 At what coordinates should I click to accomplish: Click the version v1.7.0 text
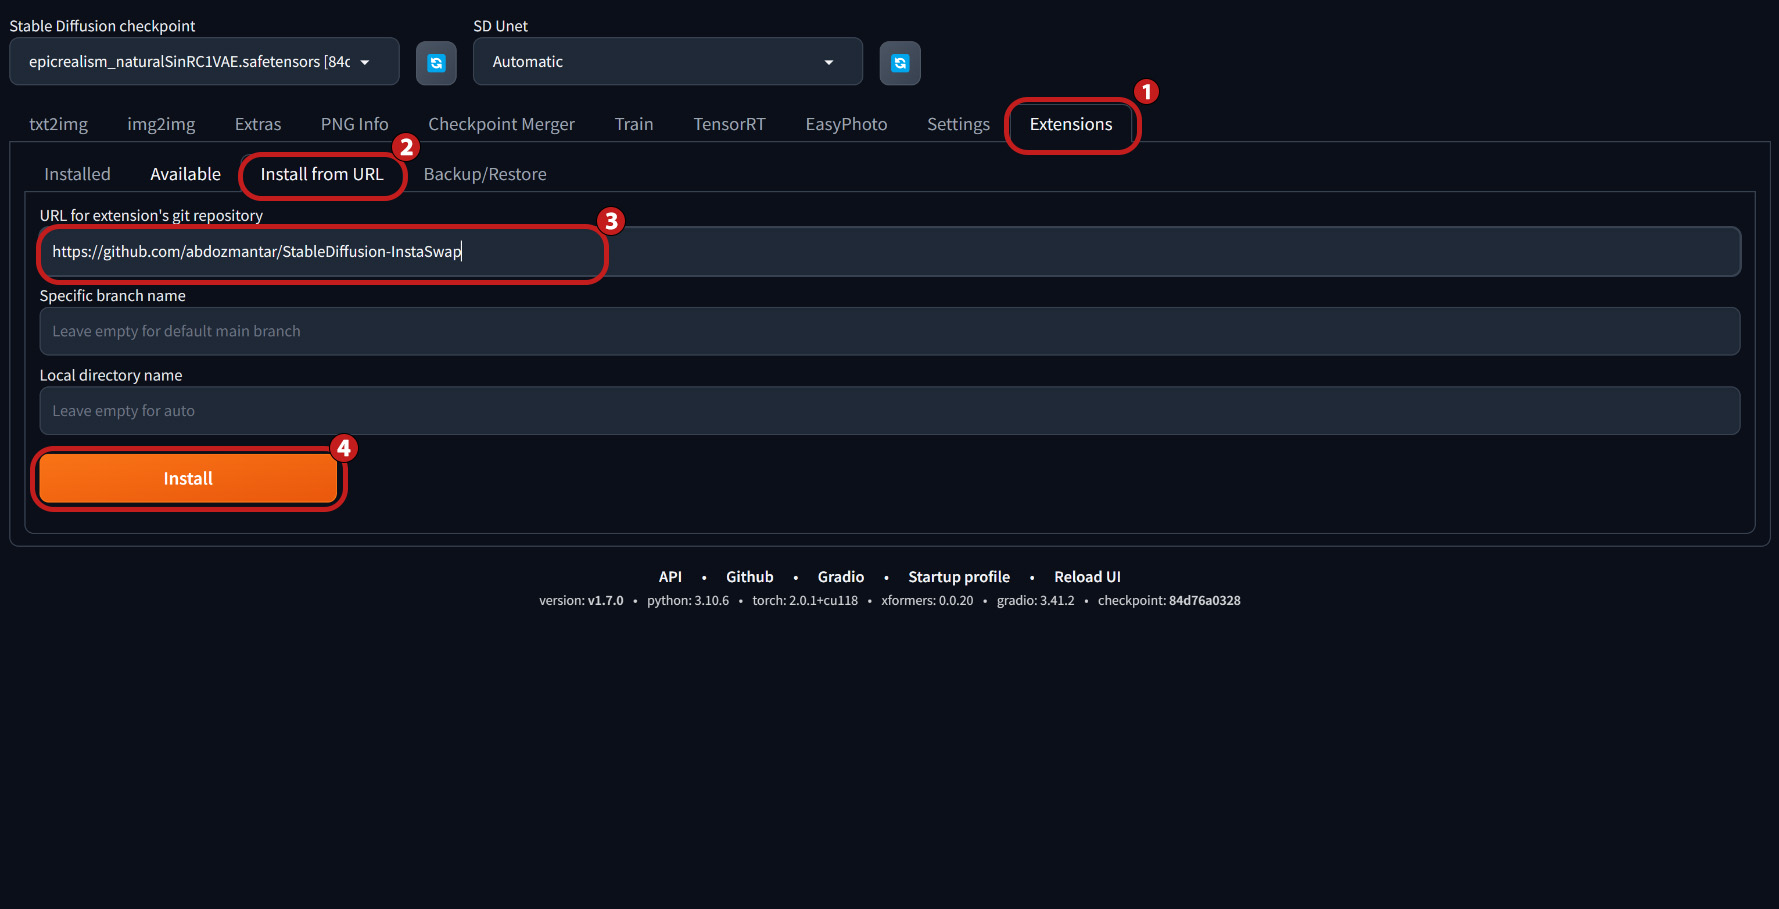tap(581, 601)
